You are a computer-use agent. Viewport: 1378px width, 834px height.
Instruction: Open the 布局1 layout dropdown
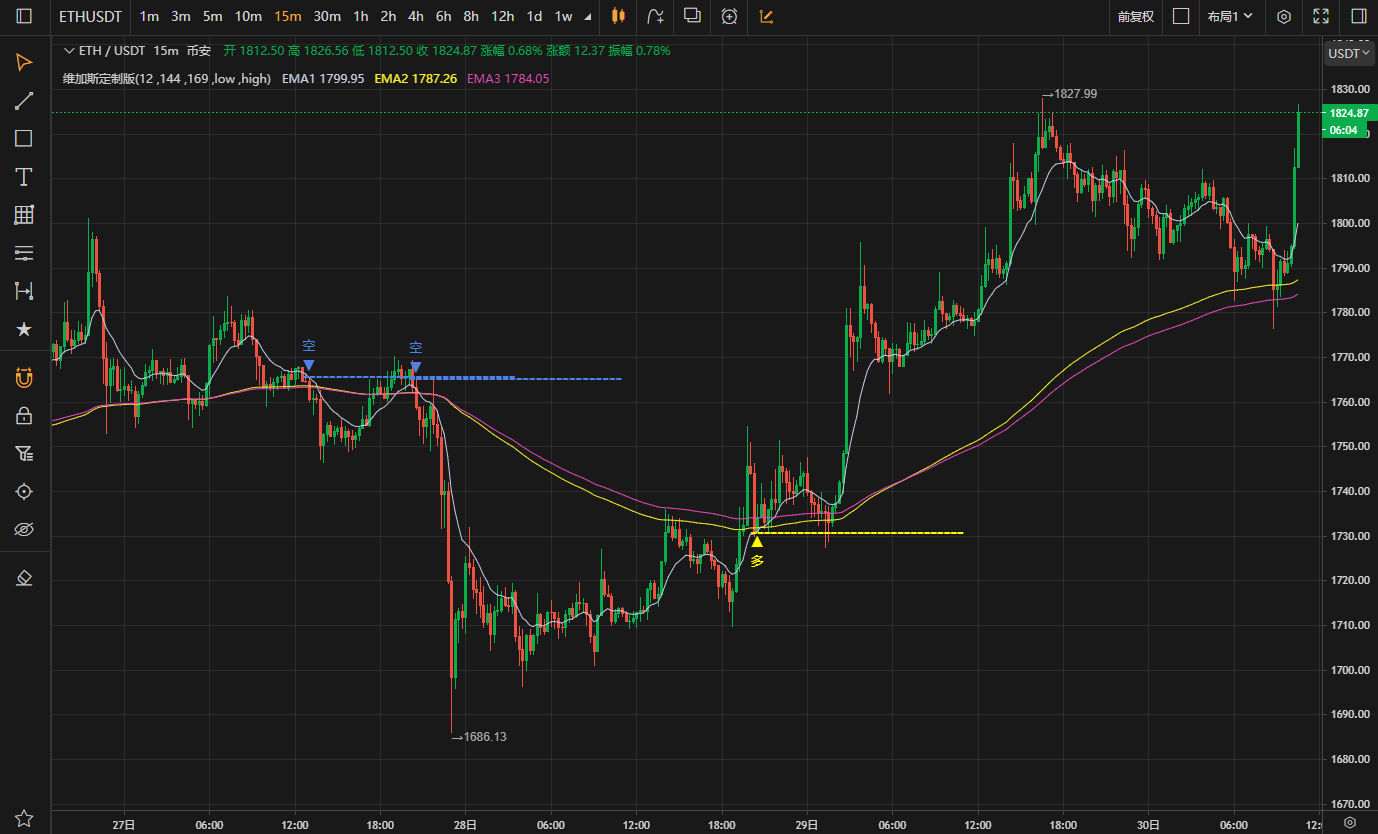(1229, 16)
